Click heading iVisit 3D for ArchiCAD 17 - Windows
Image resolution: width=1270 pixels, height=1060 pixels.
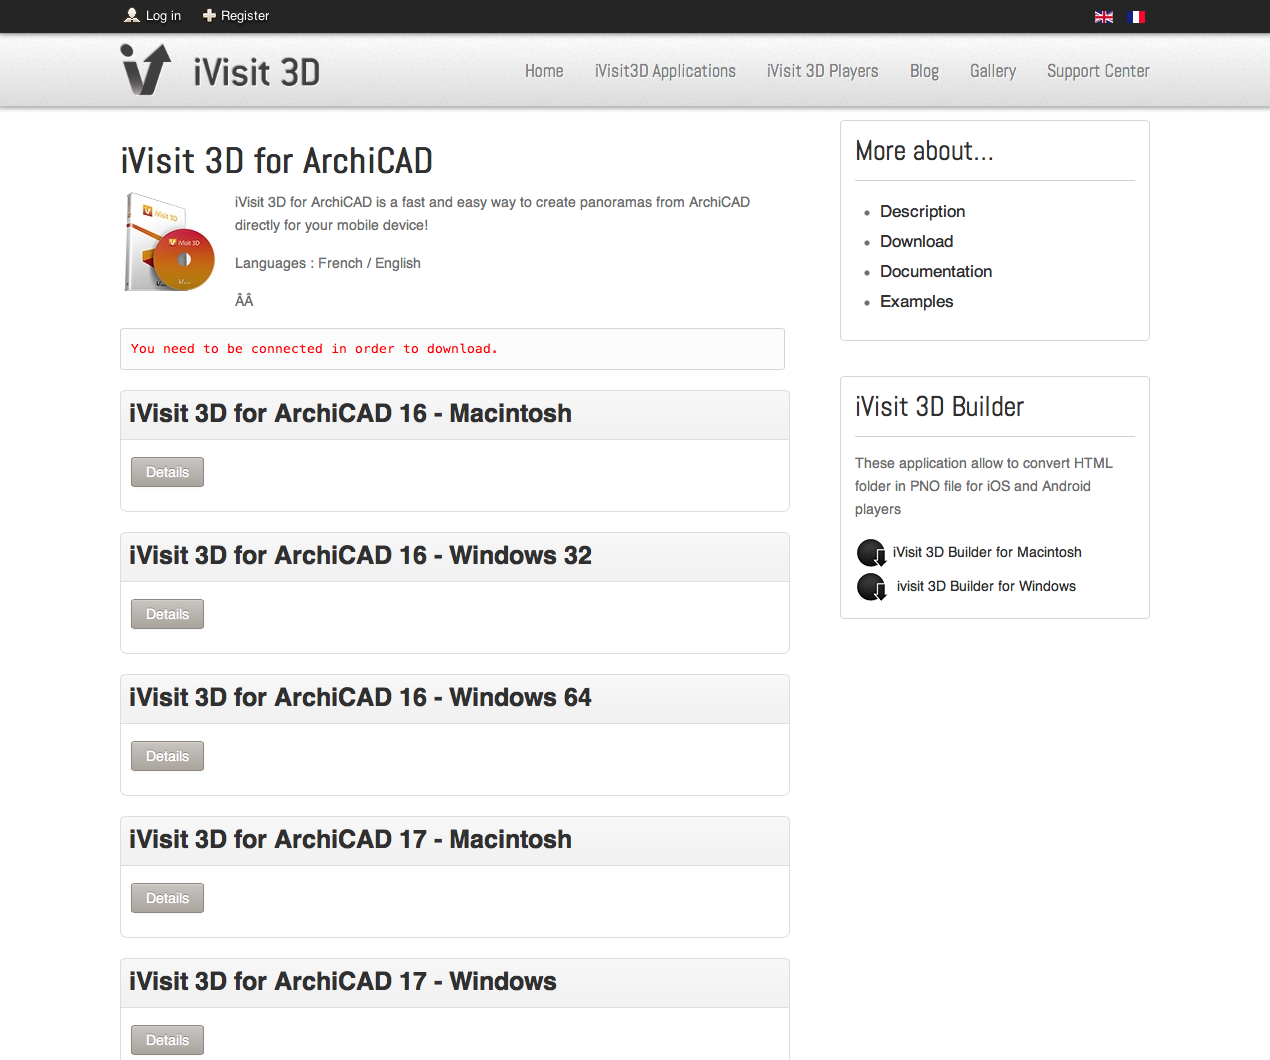point(343,981)
